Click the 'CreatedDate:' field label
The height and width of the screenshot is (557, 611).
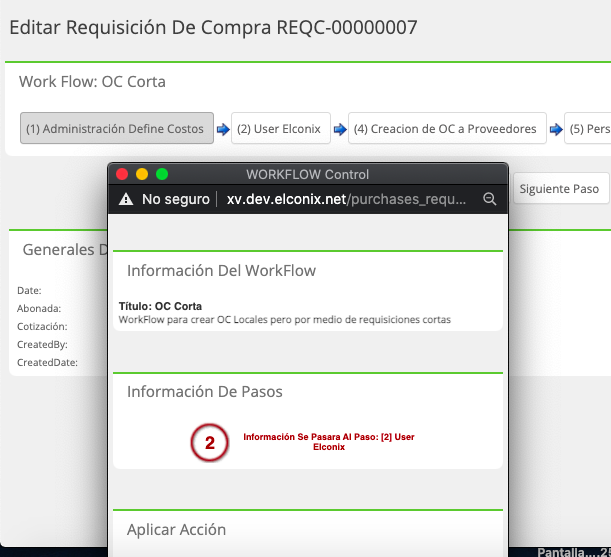(47, 362)
